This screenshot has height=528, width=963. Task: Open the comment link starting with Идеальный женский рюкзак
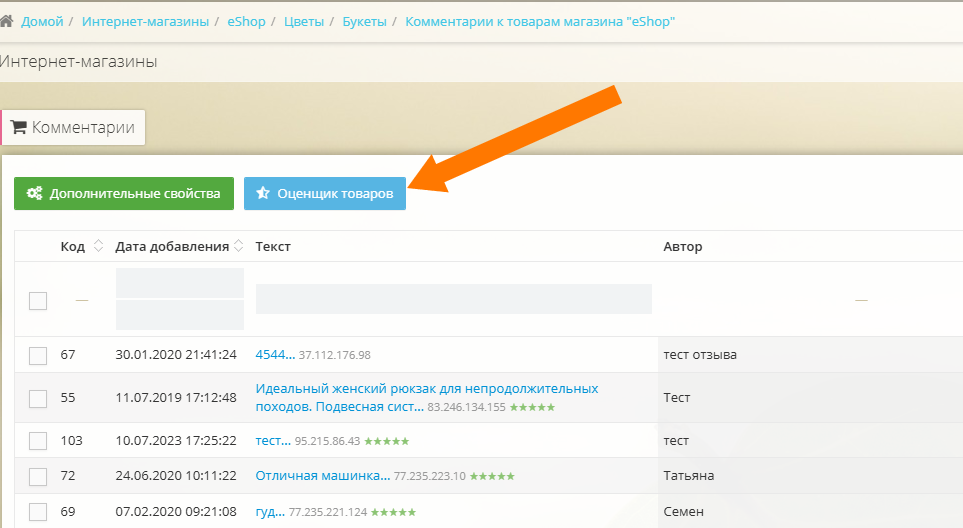click(x=427, y=388)
